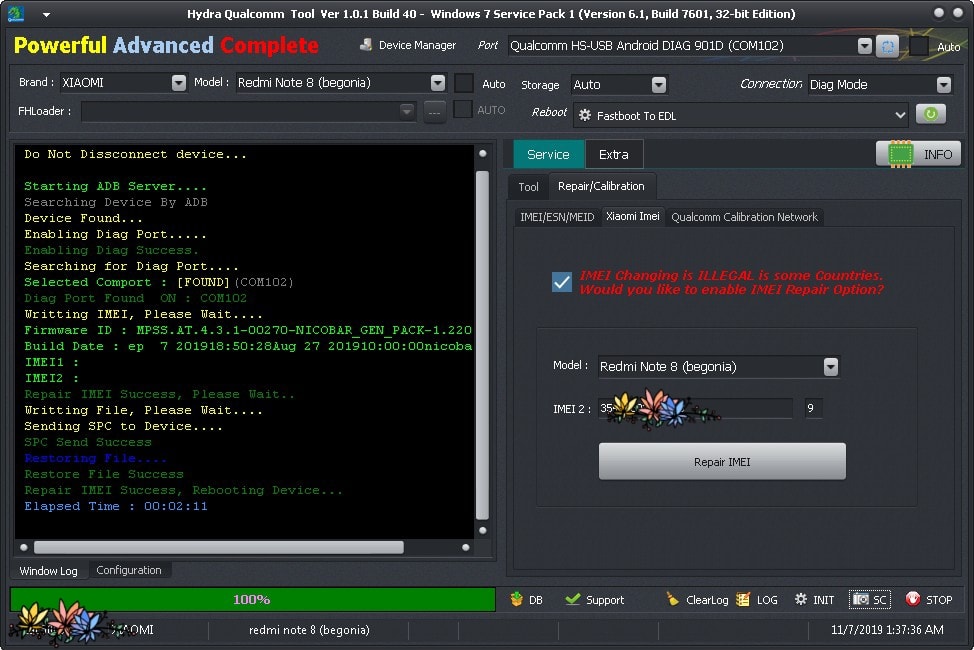Image resolution: width=974 pixels, height=650 pixels.
Task: Click the green reboot execute button
Action: (x=930, y=114)
